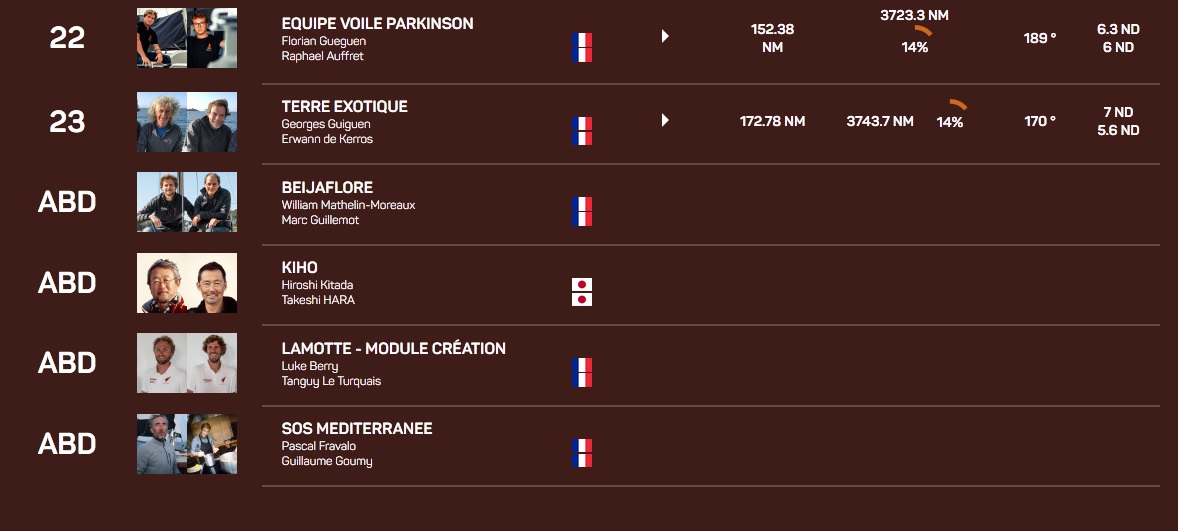Open the Lamotte - Module Création photo
Viewport: 1178px width, 531px height.
click(x=187, y=363)
